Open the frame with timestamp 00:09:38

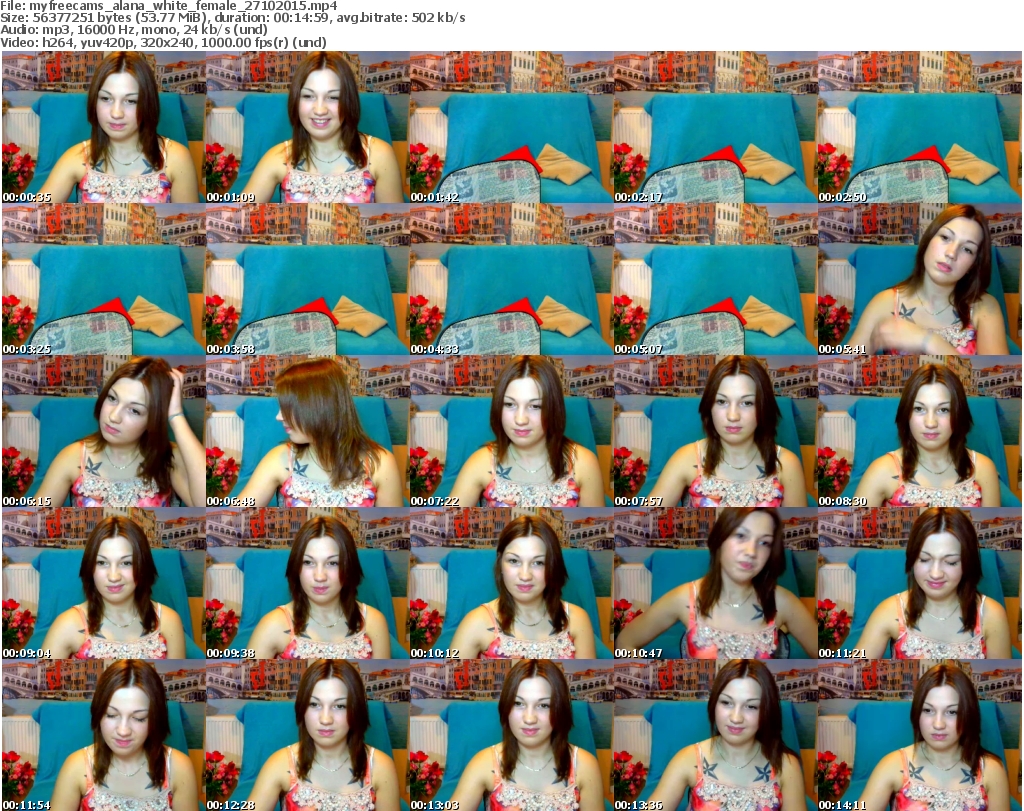coord(308,584)
